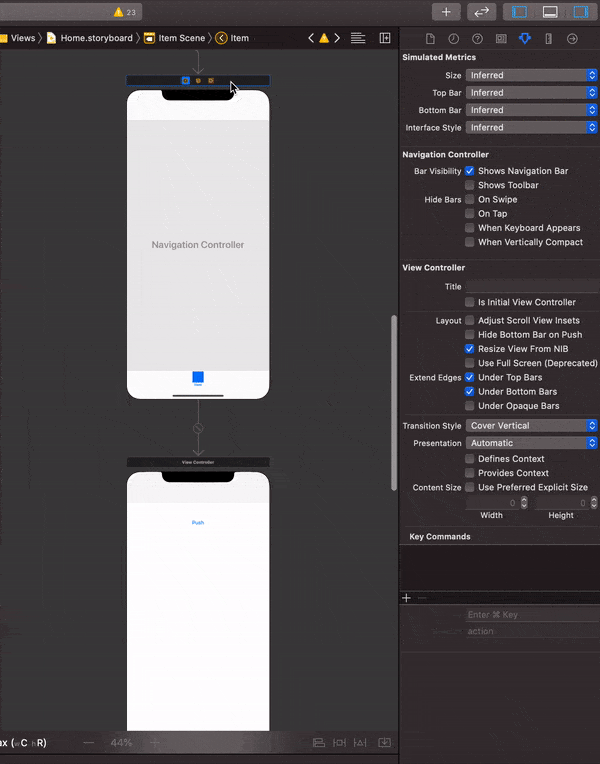Zoom in the canvas with plus

(x=155, y=743)
